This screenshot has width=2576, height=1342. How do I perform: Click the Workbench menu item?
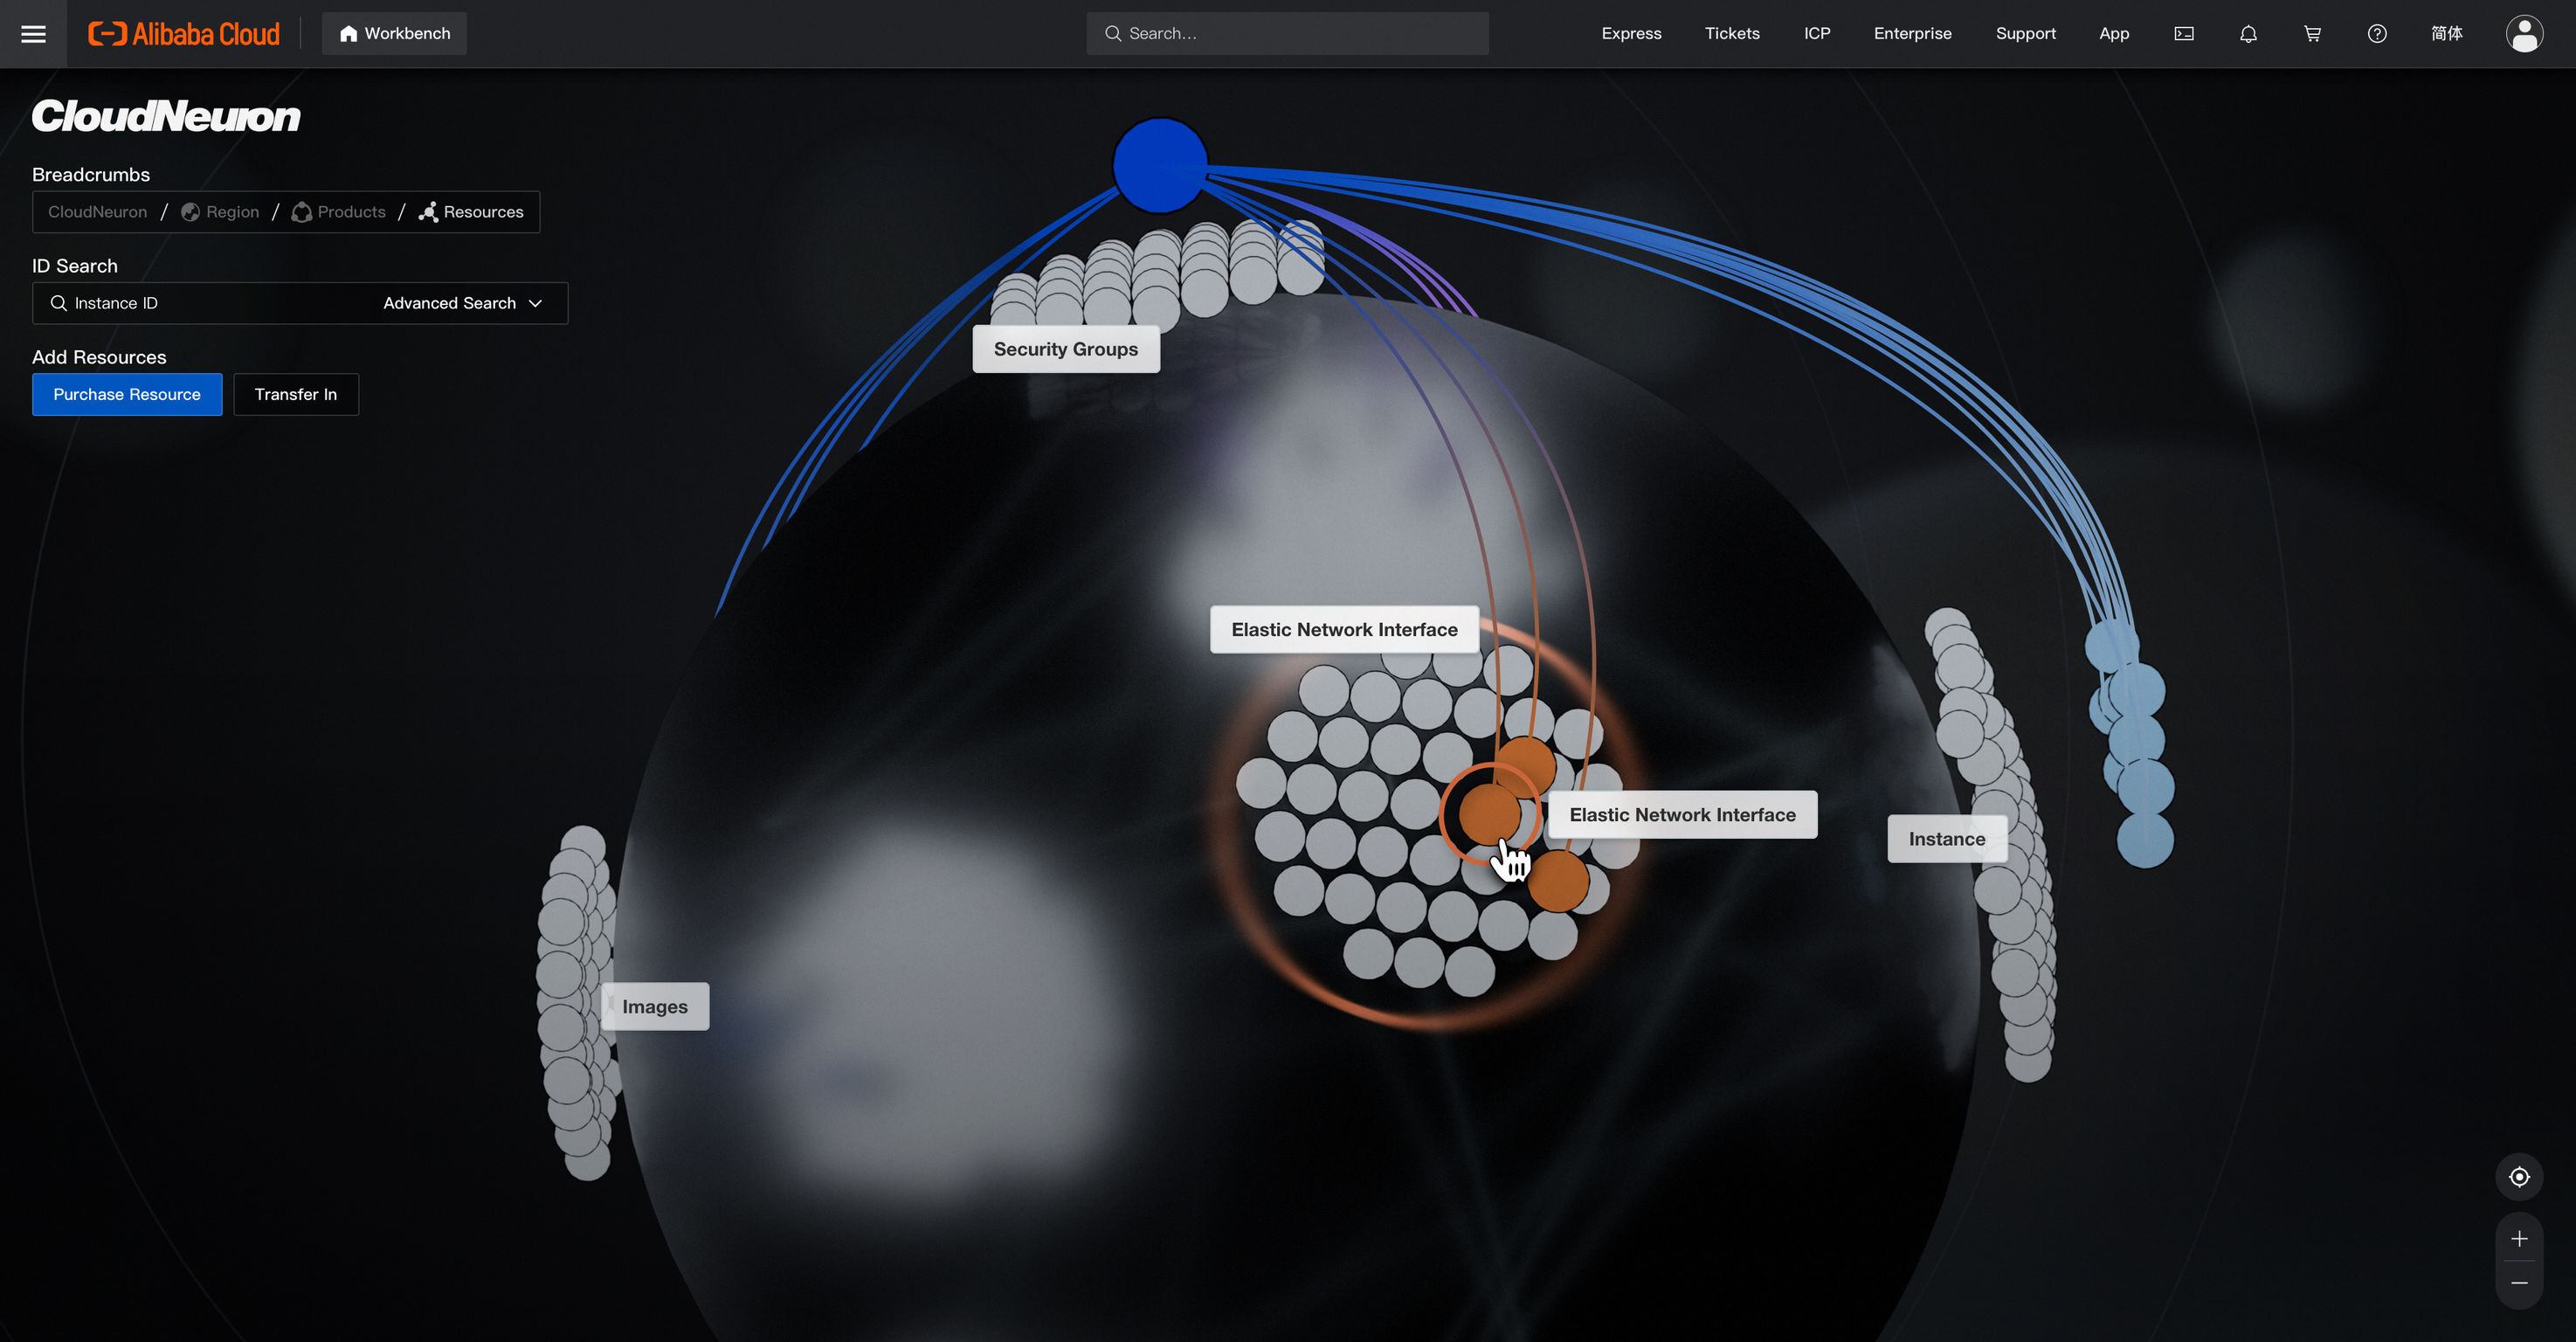point(394,34)
